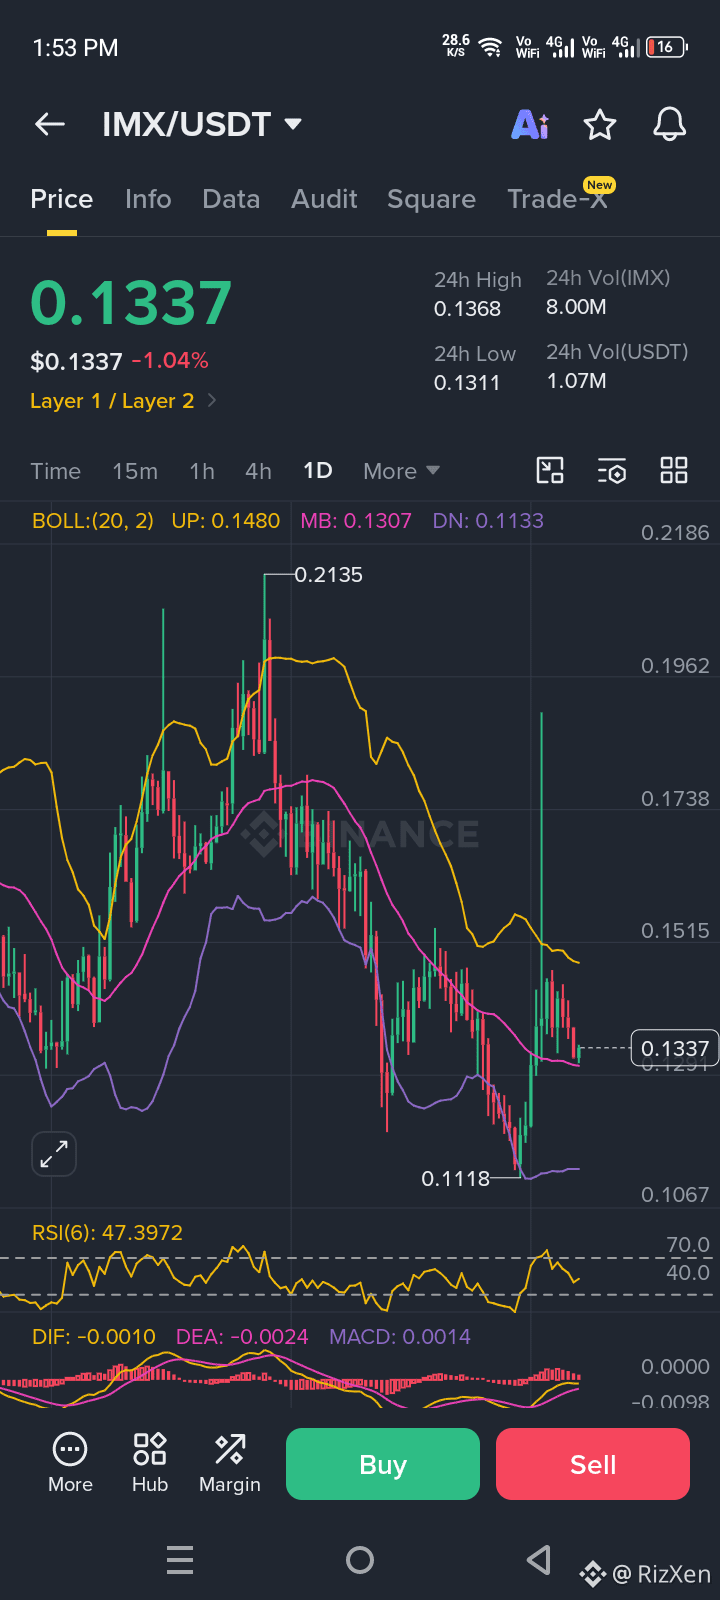Open the More menu icon
720x1600 pixels.
[x=70, y=1463]
